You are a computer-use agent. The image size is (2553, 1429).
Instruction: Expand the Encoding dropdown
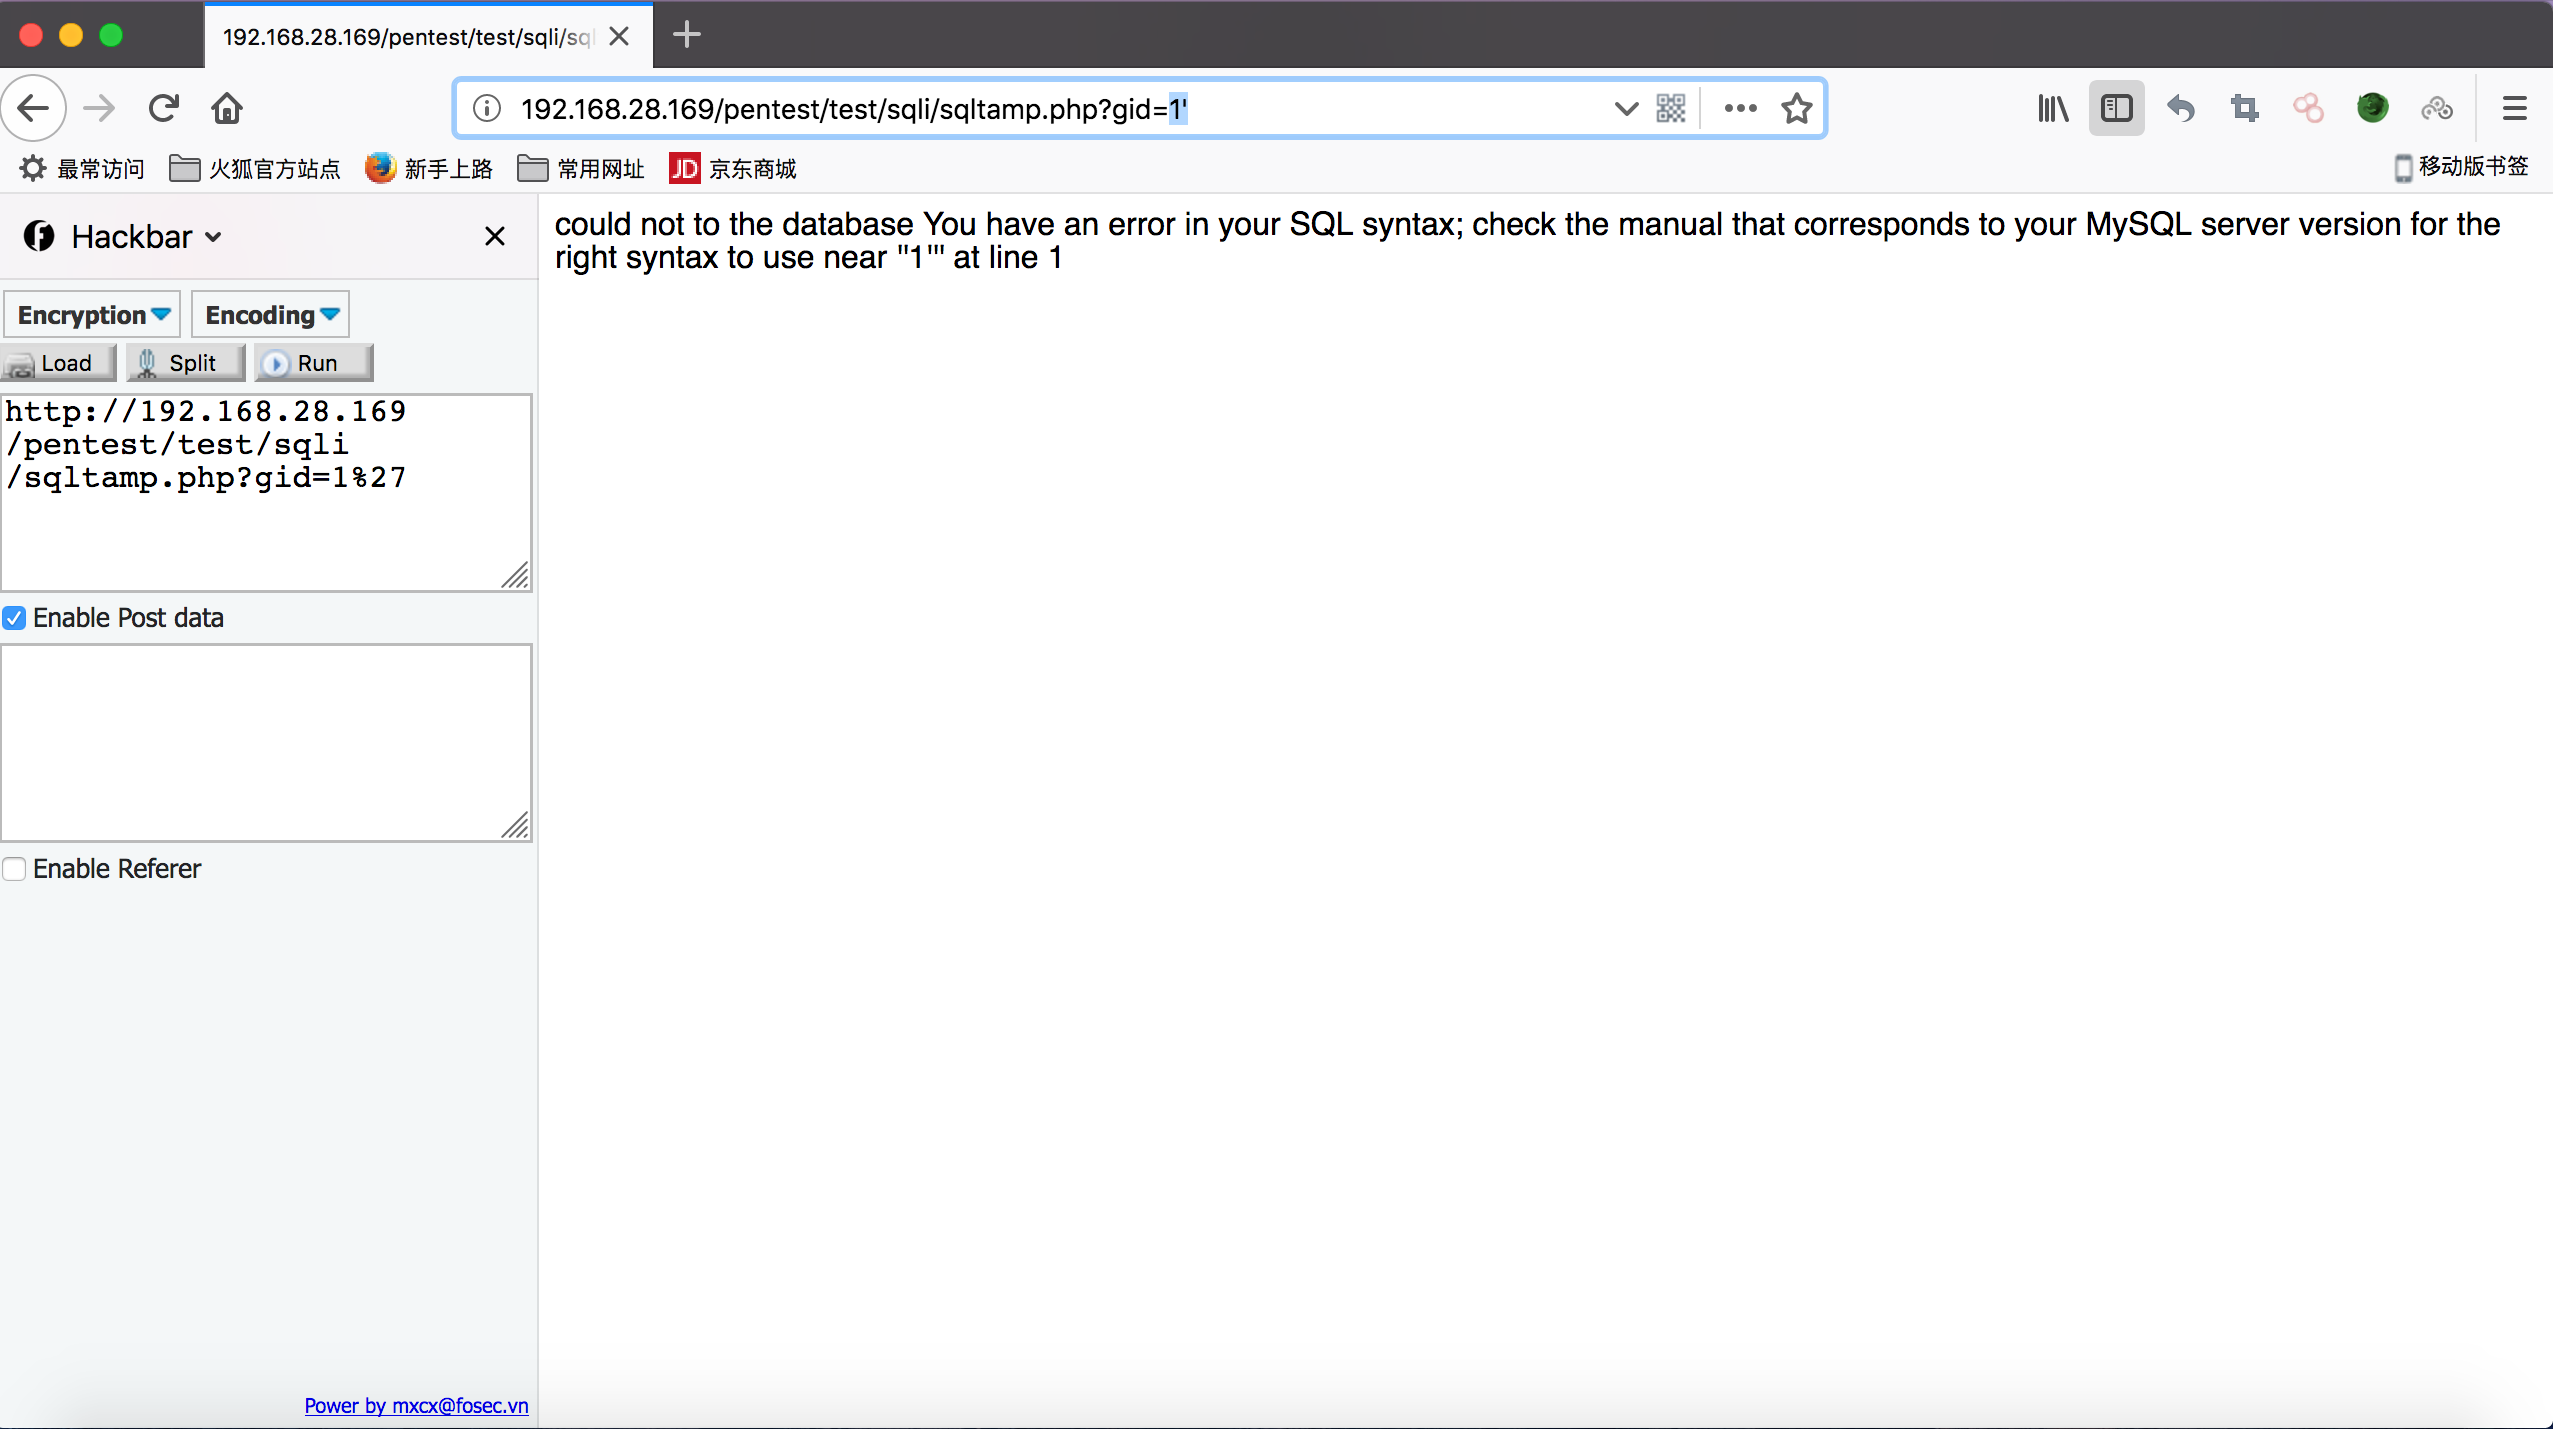tap(271, 315)
